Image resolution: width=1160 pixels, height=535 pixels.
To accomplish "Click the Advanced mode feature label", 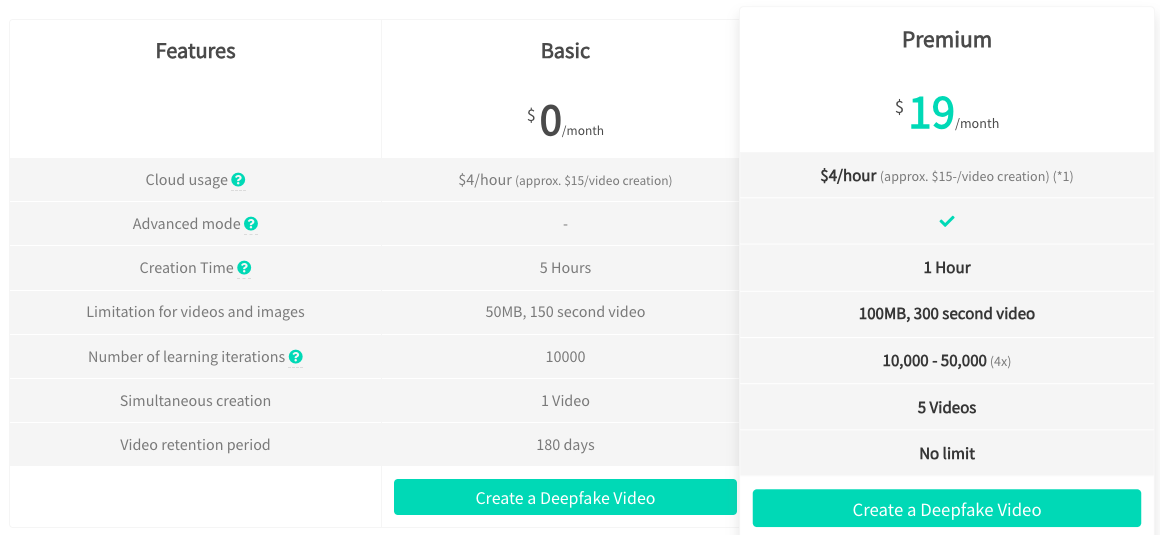I will [x=186, y=223].
